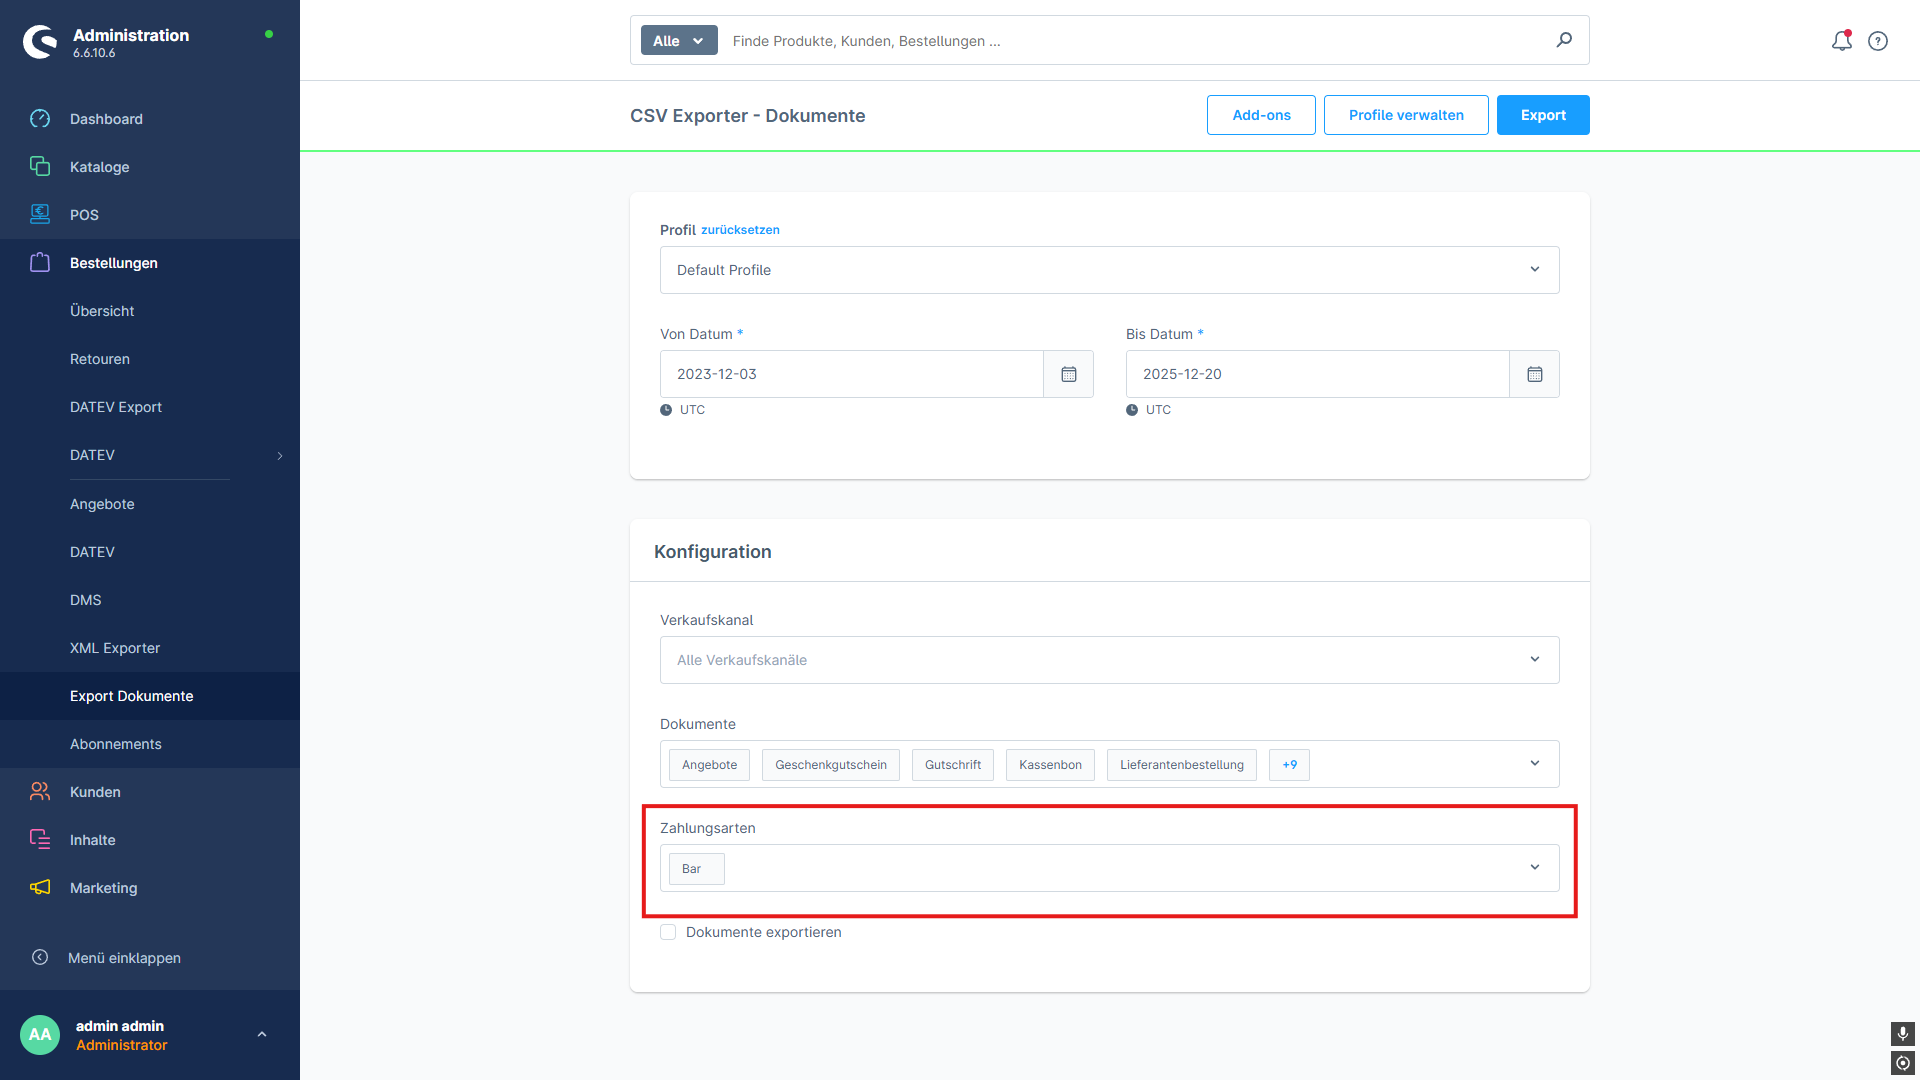Click the +9 more documents tag

tap(1289, 765)
